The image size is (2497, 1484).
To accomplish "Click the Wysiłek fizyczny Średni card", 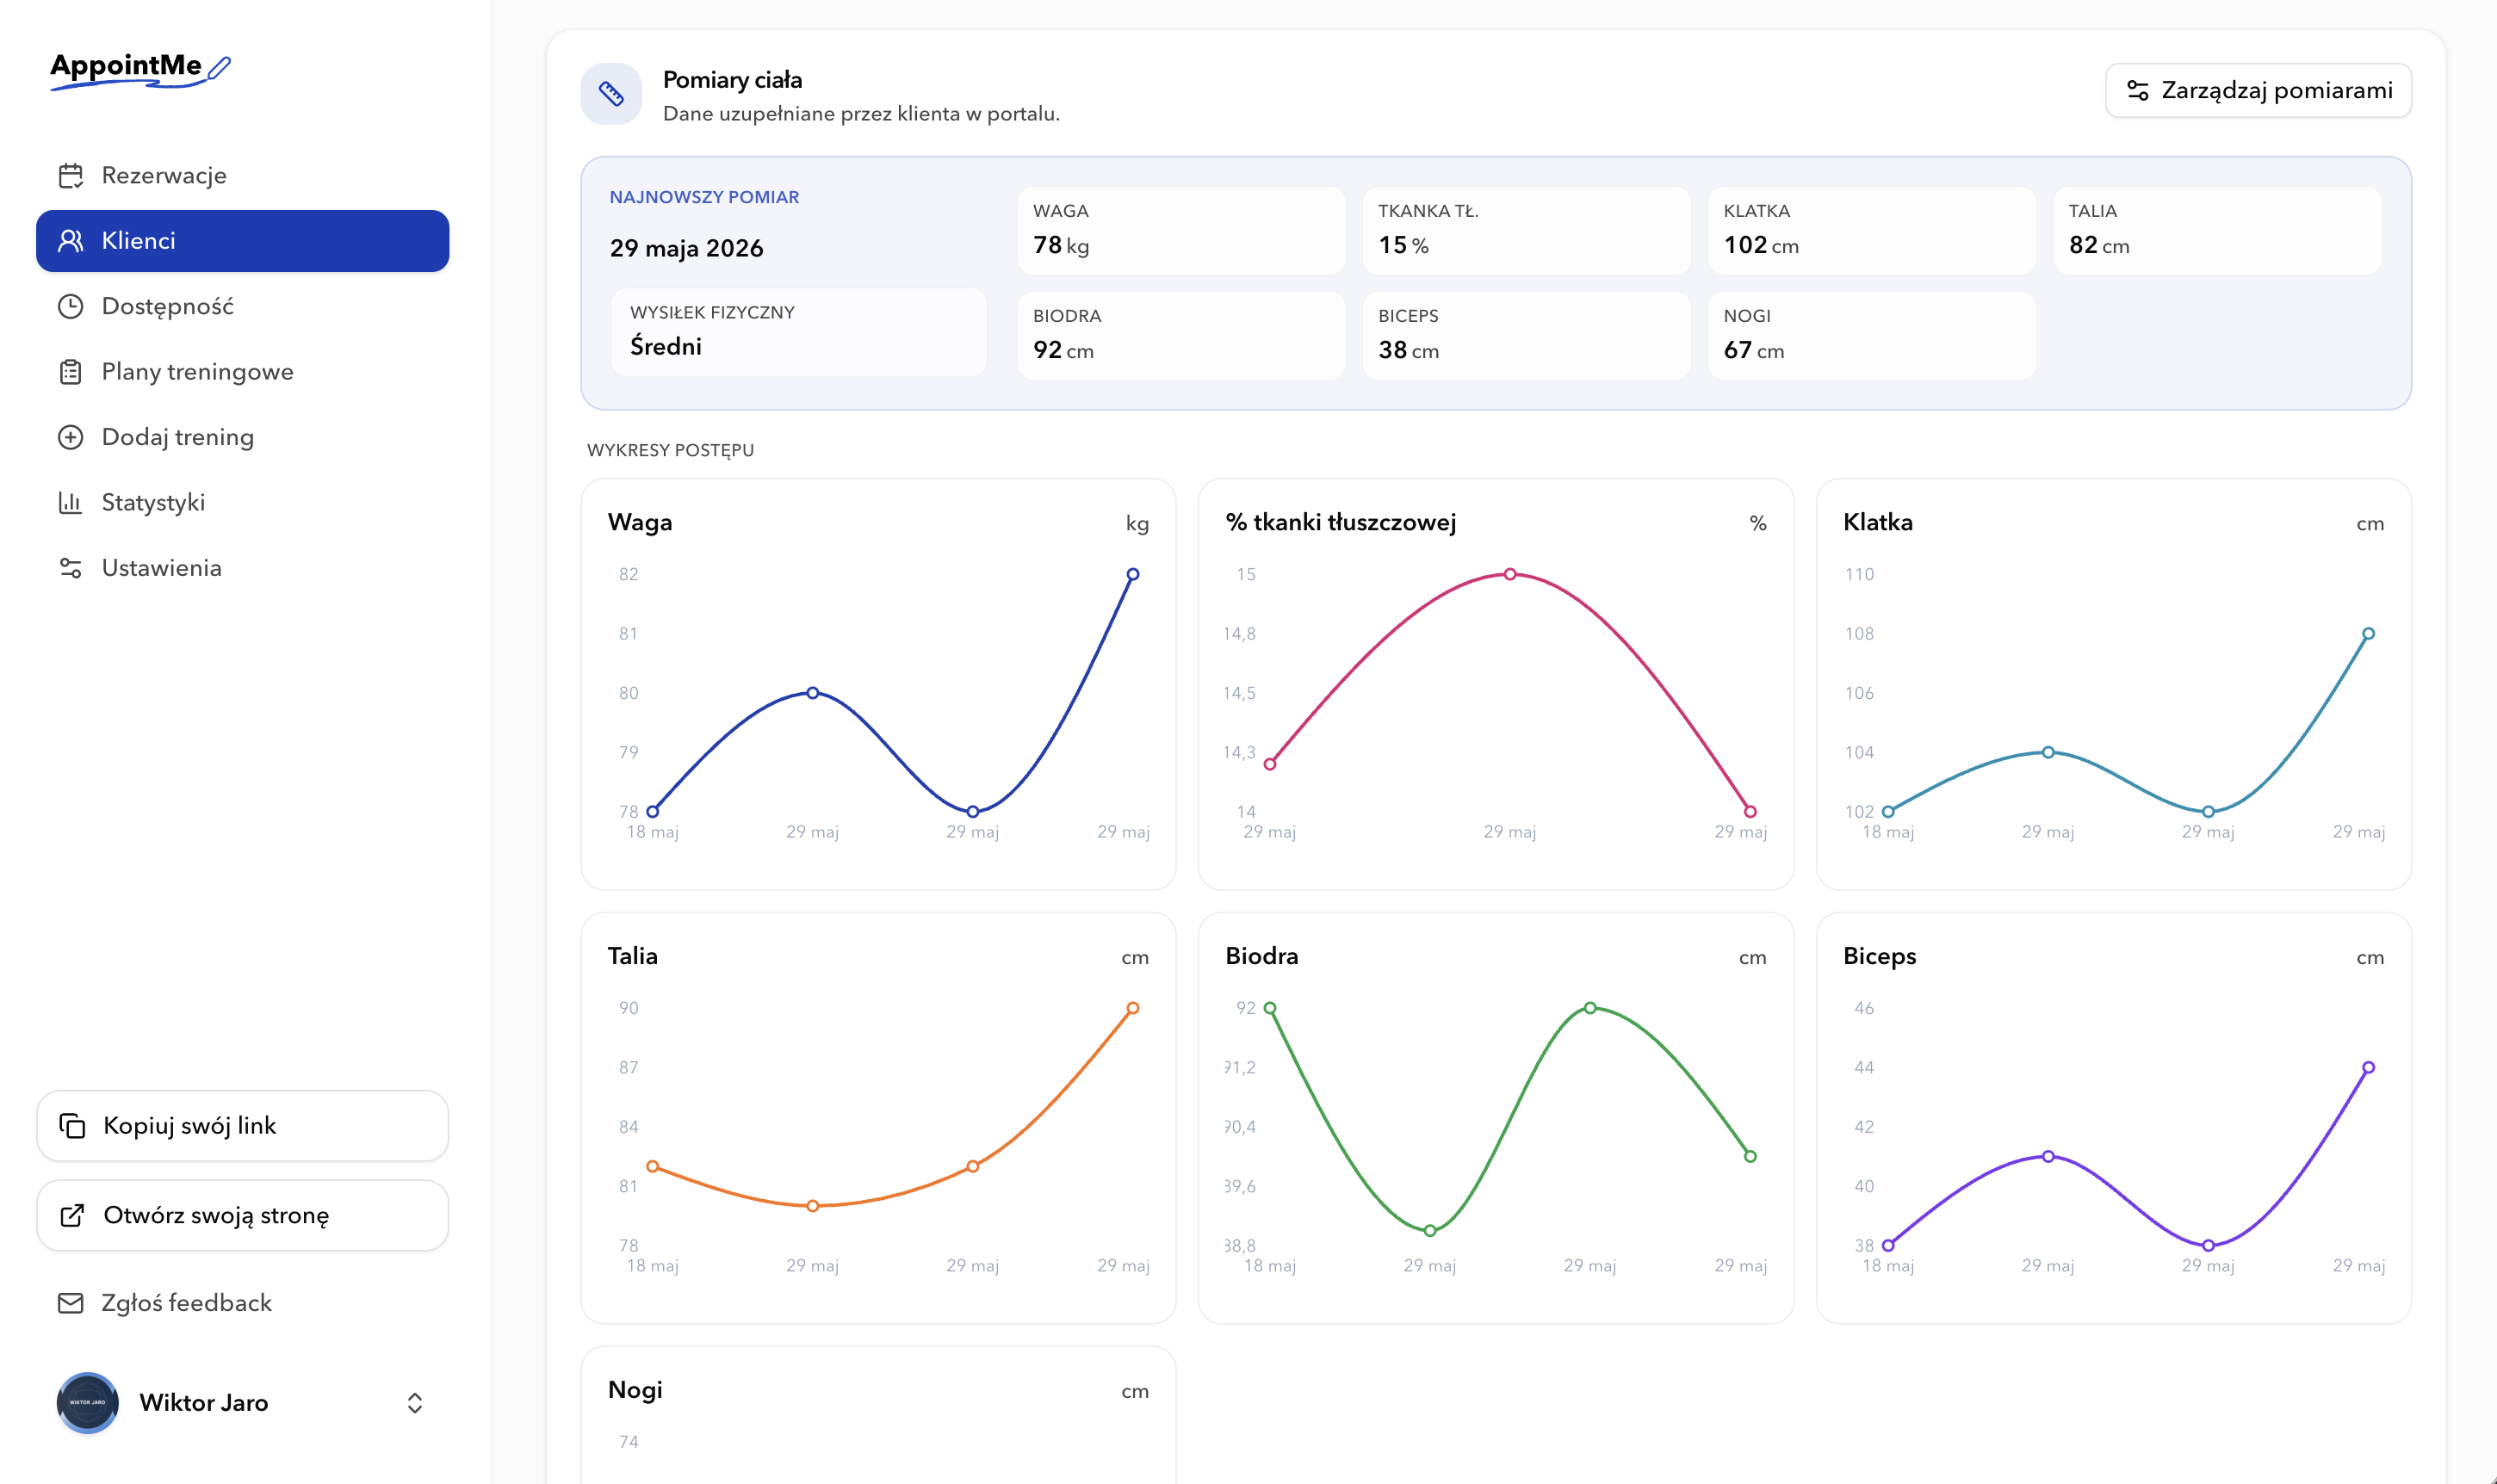I will pos(799,333).
